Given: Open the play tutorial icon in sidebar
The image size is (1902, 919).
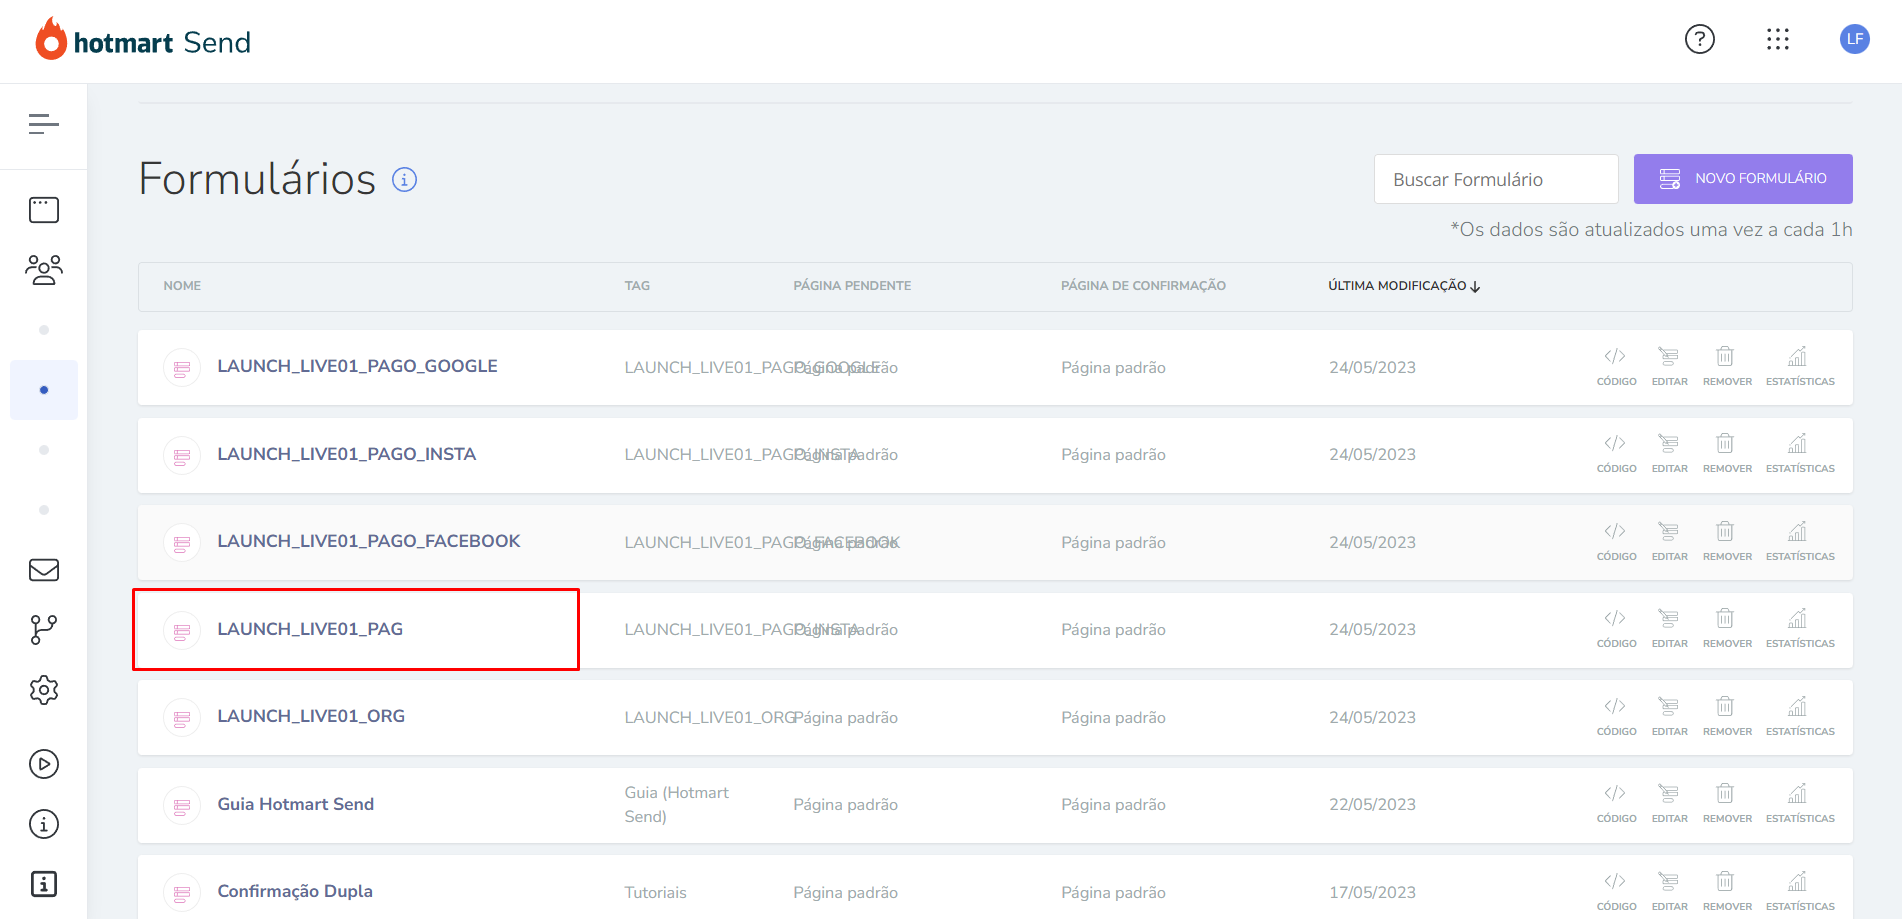Looking at the screenshot, I should point(44,764).
